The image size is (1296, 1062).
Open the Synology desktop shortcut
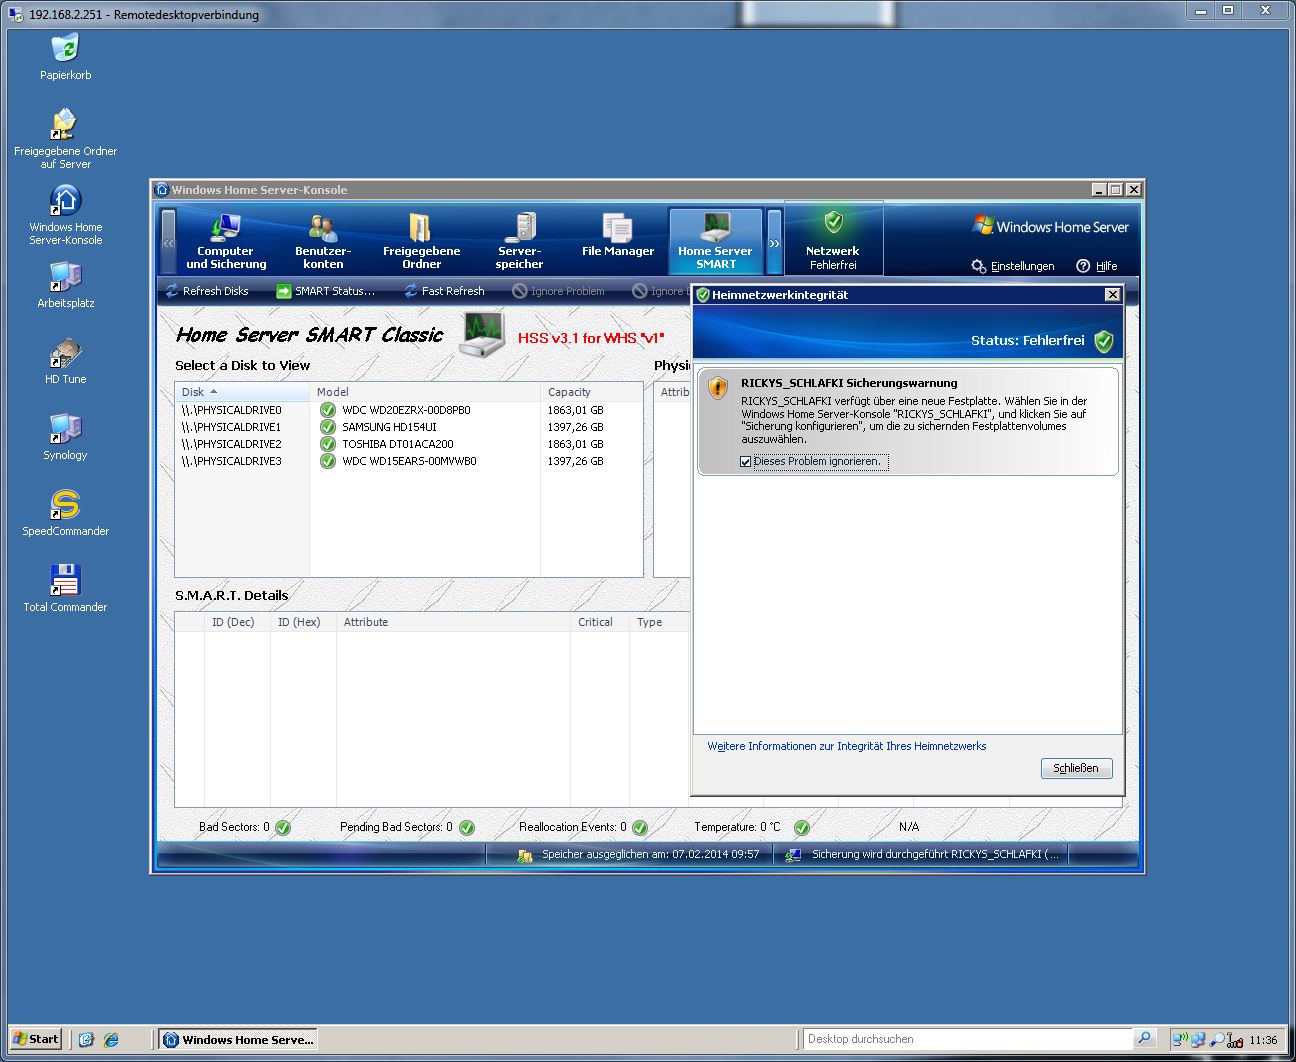(65, 436)
